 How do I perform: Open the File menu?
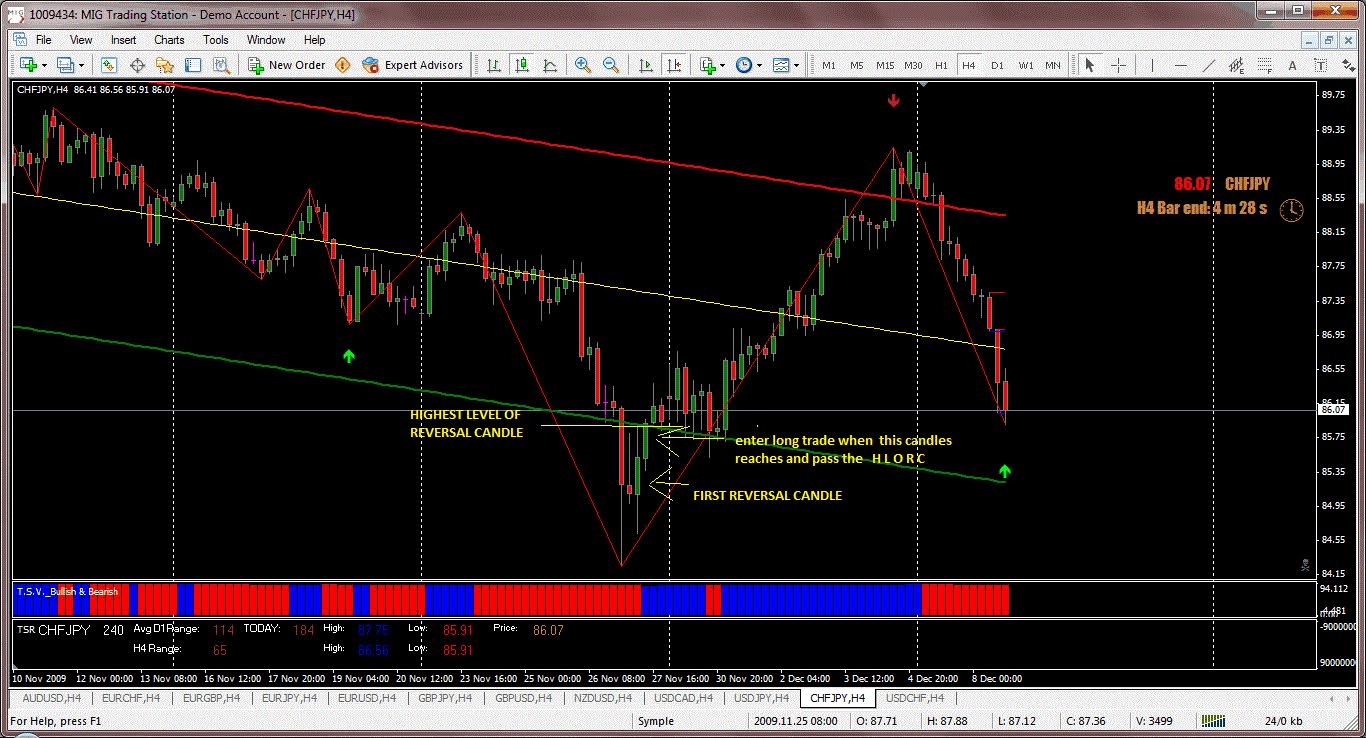pyautogui.click(x=44, y=40)
